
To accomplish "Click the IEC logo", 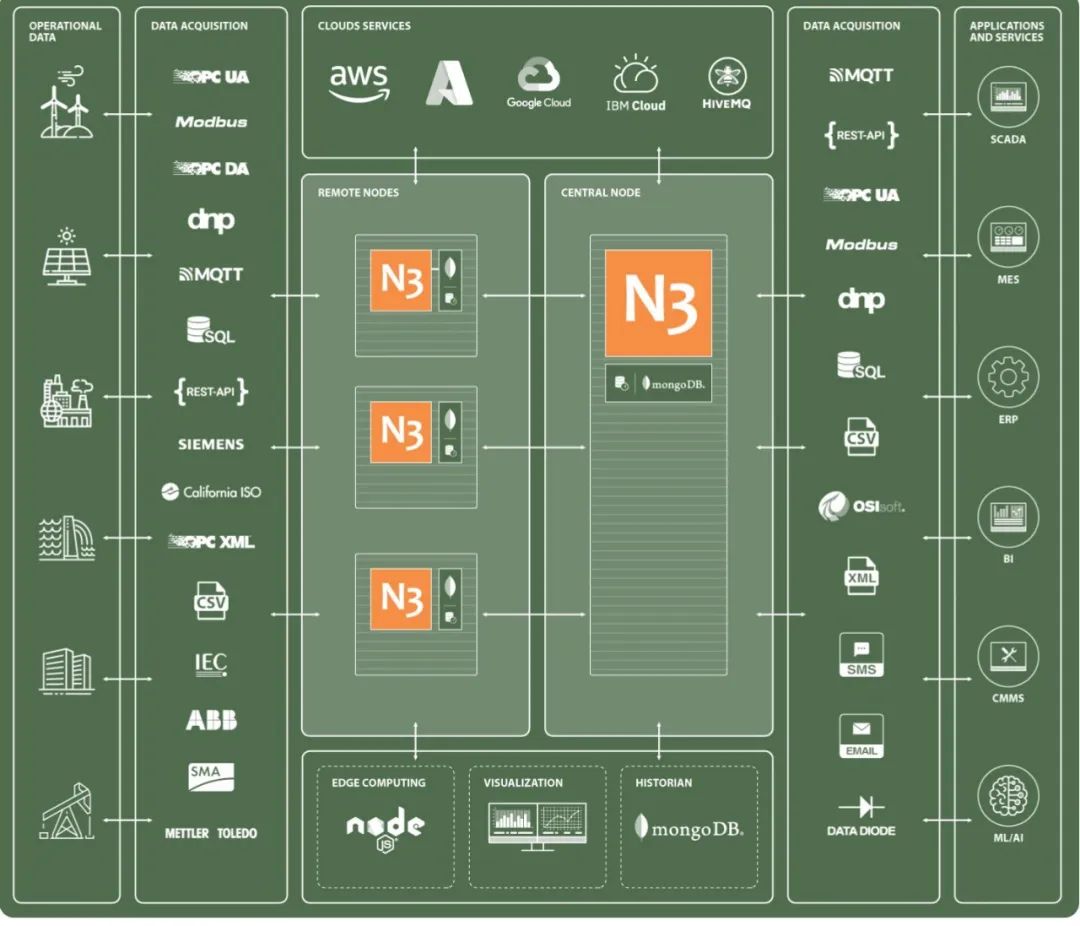I will (x=211, y=664).
